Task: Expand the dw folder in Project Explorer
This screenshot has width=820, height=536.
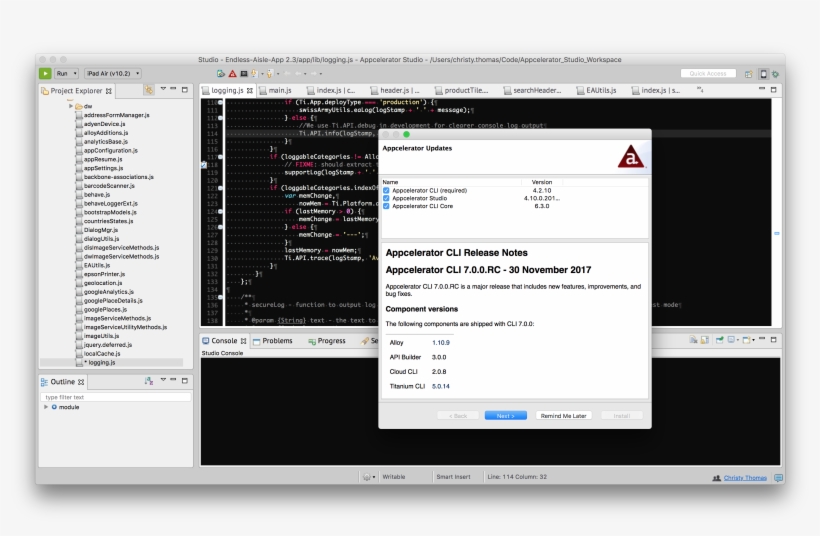Action: 72,106
